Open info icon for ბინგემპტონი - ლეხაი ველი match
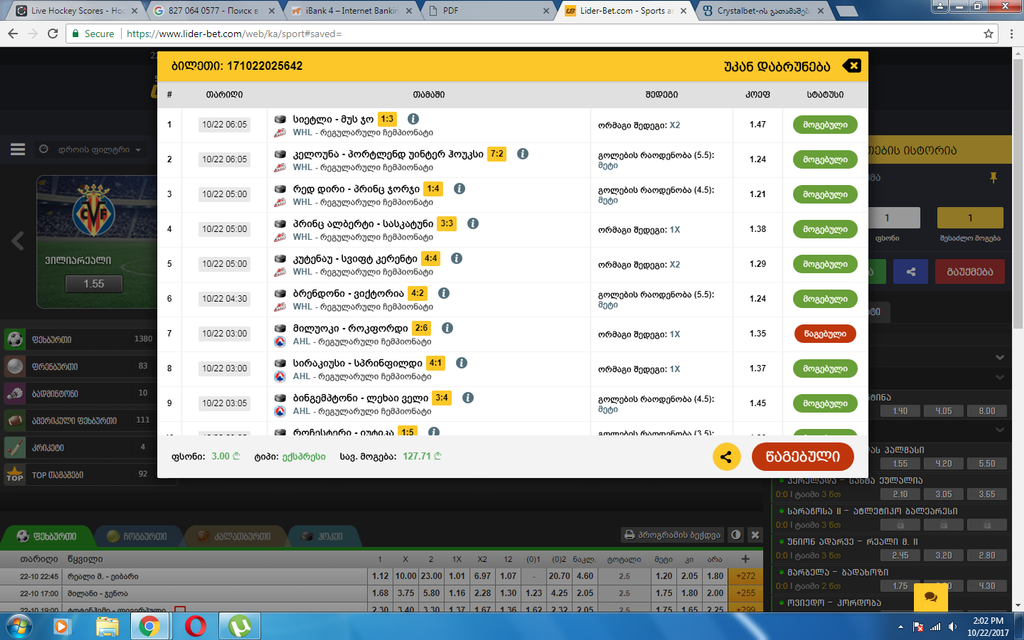This screenshot has width=1024, height=640. pos(468,398)
